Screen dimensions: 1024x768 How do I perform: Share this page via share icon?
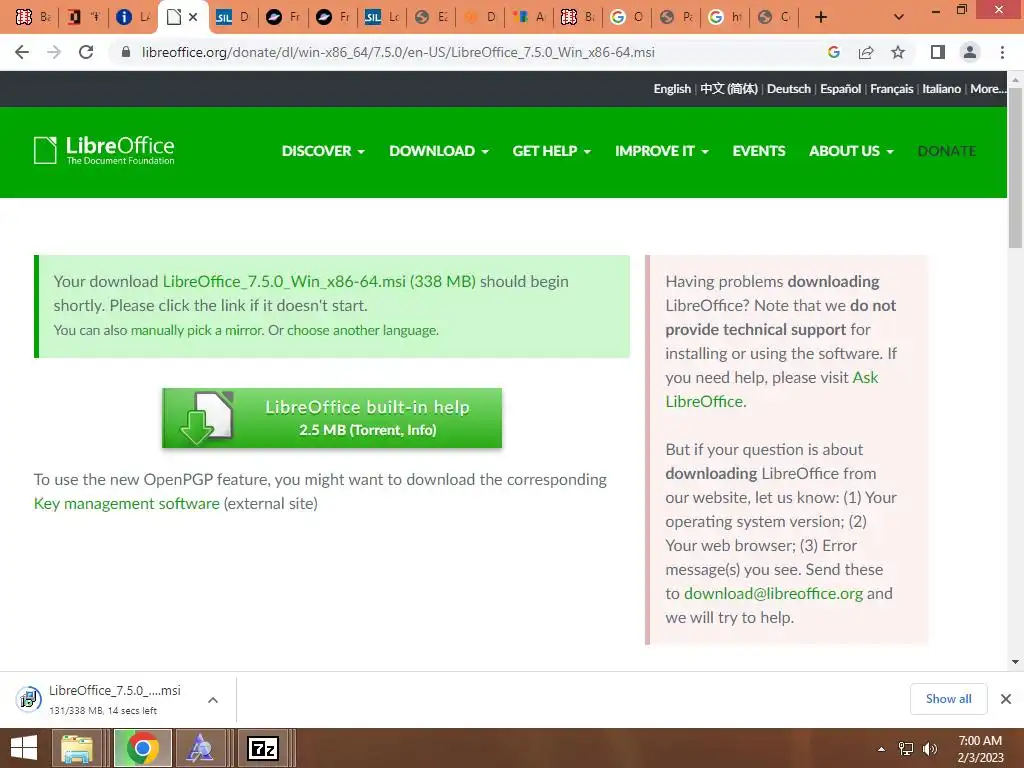[866, 52]
